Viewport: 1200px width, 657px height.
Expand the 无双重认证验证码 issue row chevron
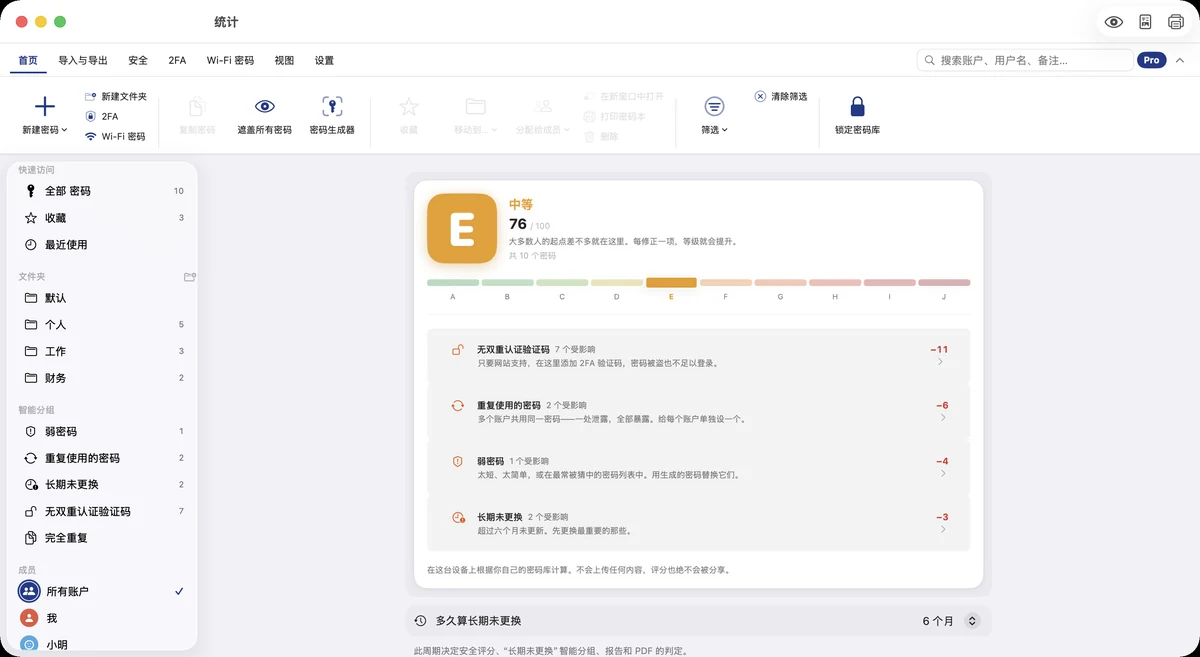pyautogui.click(x=942, y=363)
